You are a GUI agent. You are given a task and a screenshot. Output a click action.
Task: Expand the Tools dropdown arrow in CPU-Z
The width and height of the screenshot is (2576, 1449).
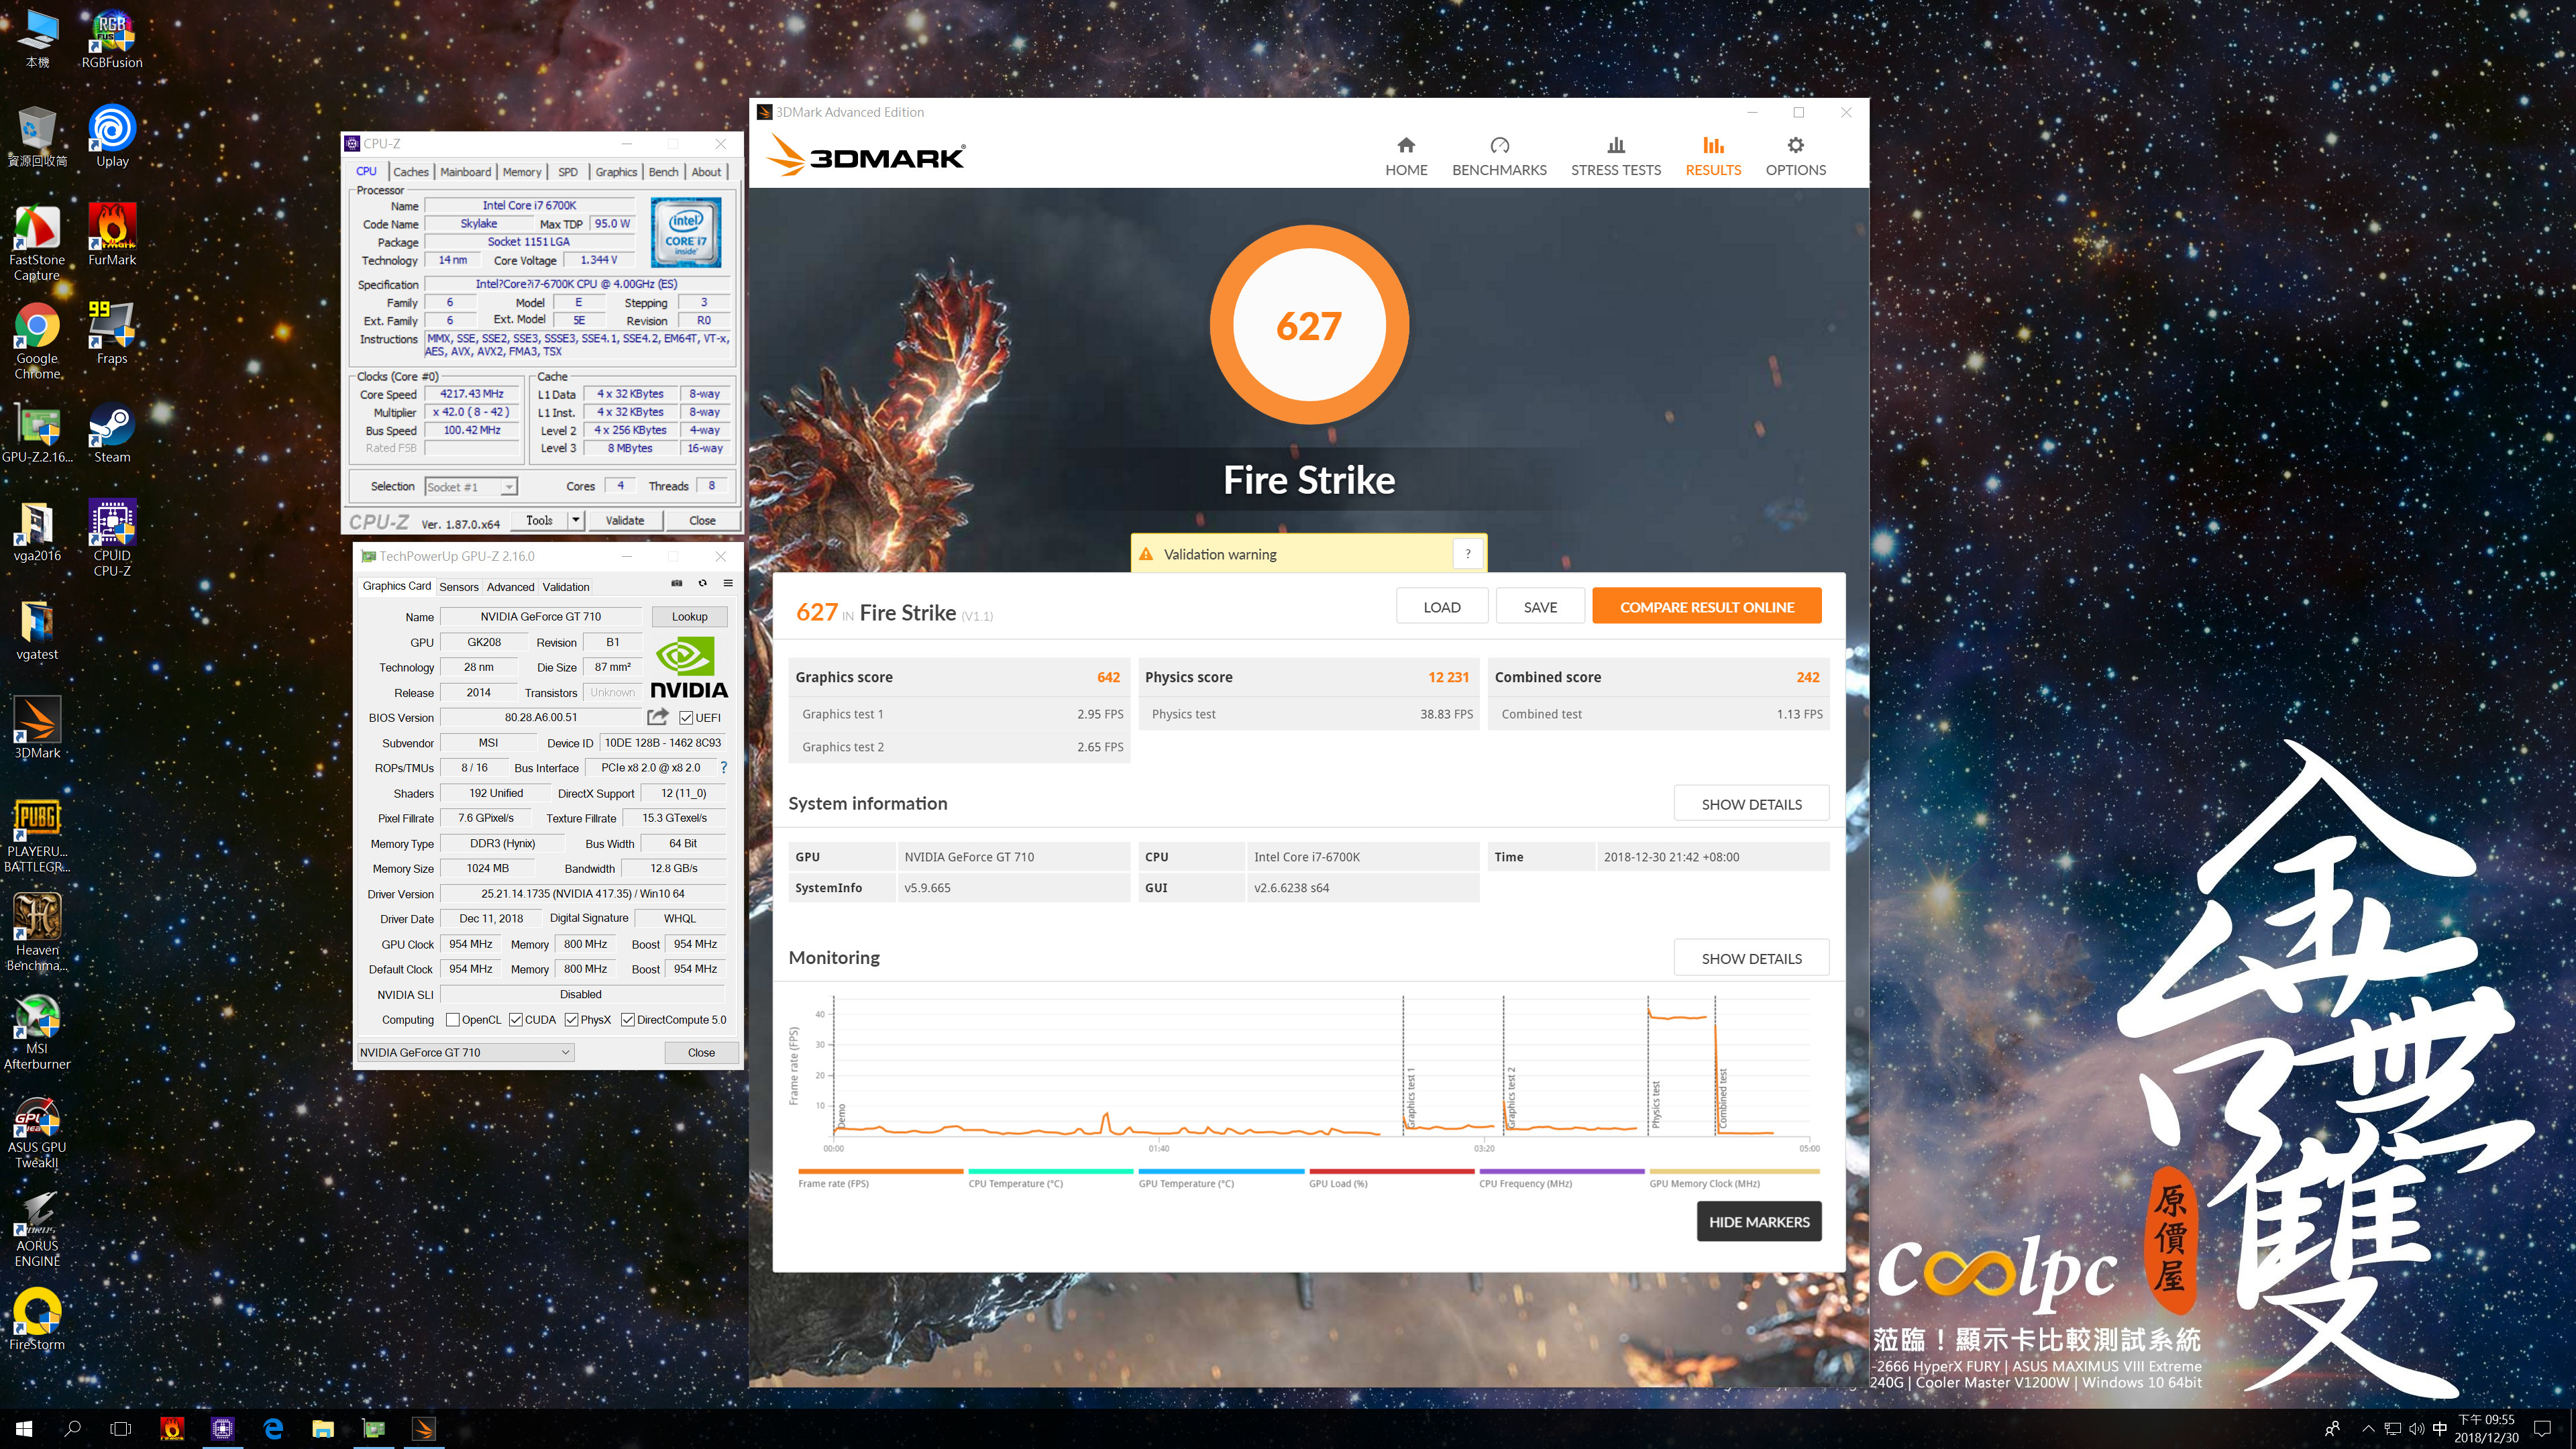point(576,520)
